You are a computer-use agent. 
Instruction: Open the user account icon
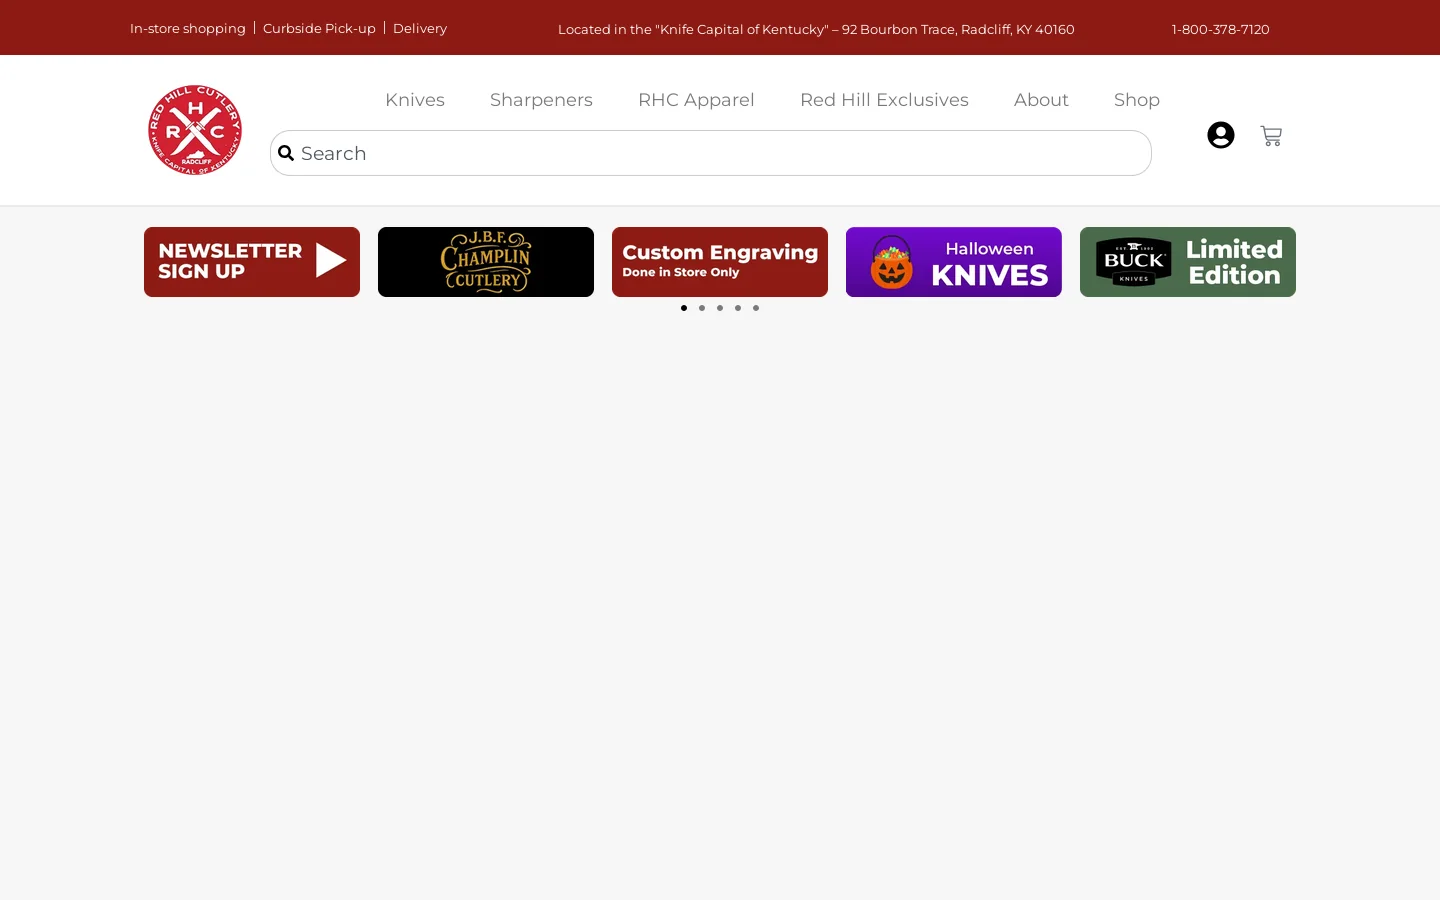[x=1220, y=135]
